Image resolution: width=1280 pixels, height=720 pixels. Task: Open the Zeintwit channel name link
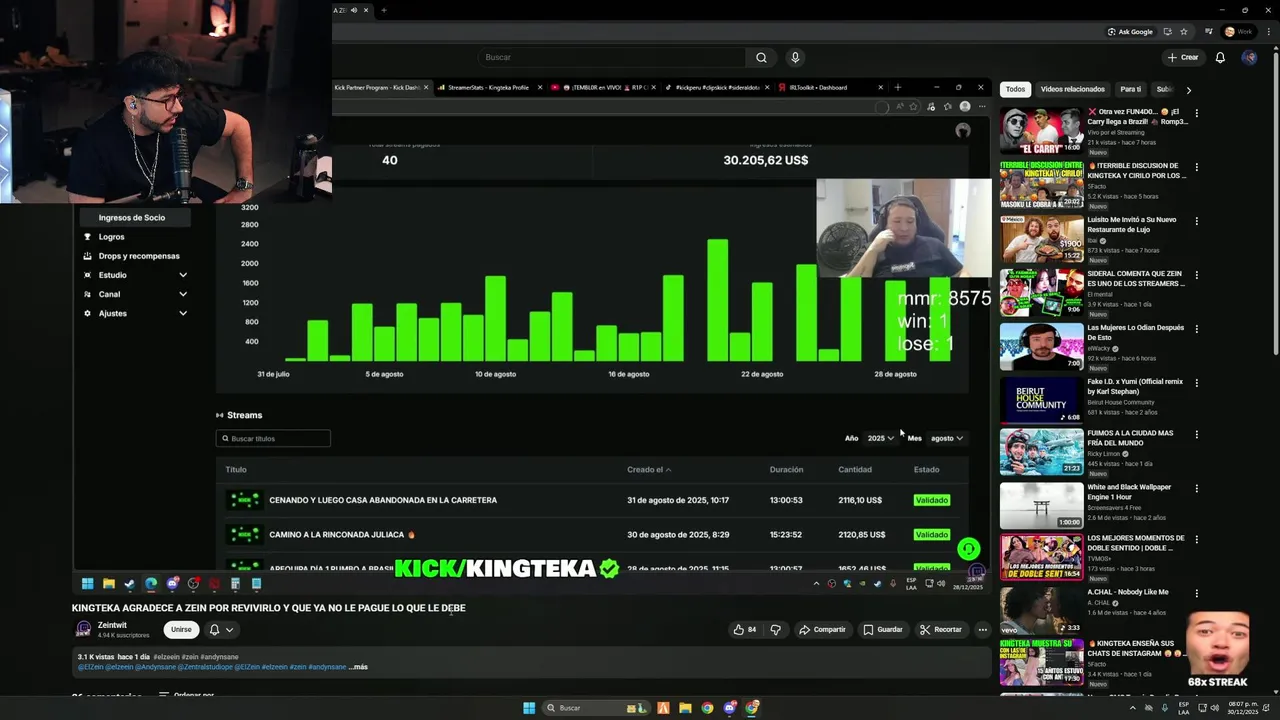click(112, 625)
